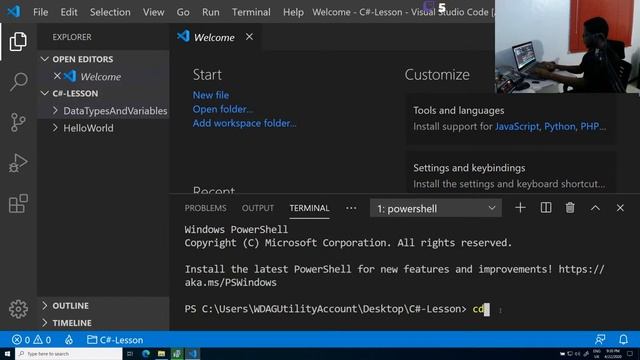
Task: Switch to VS Code taskbar icon
Action: pos(193,353)
